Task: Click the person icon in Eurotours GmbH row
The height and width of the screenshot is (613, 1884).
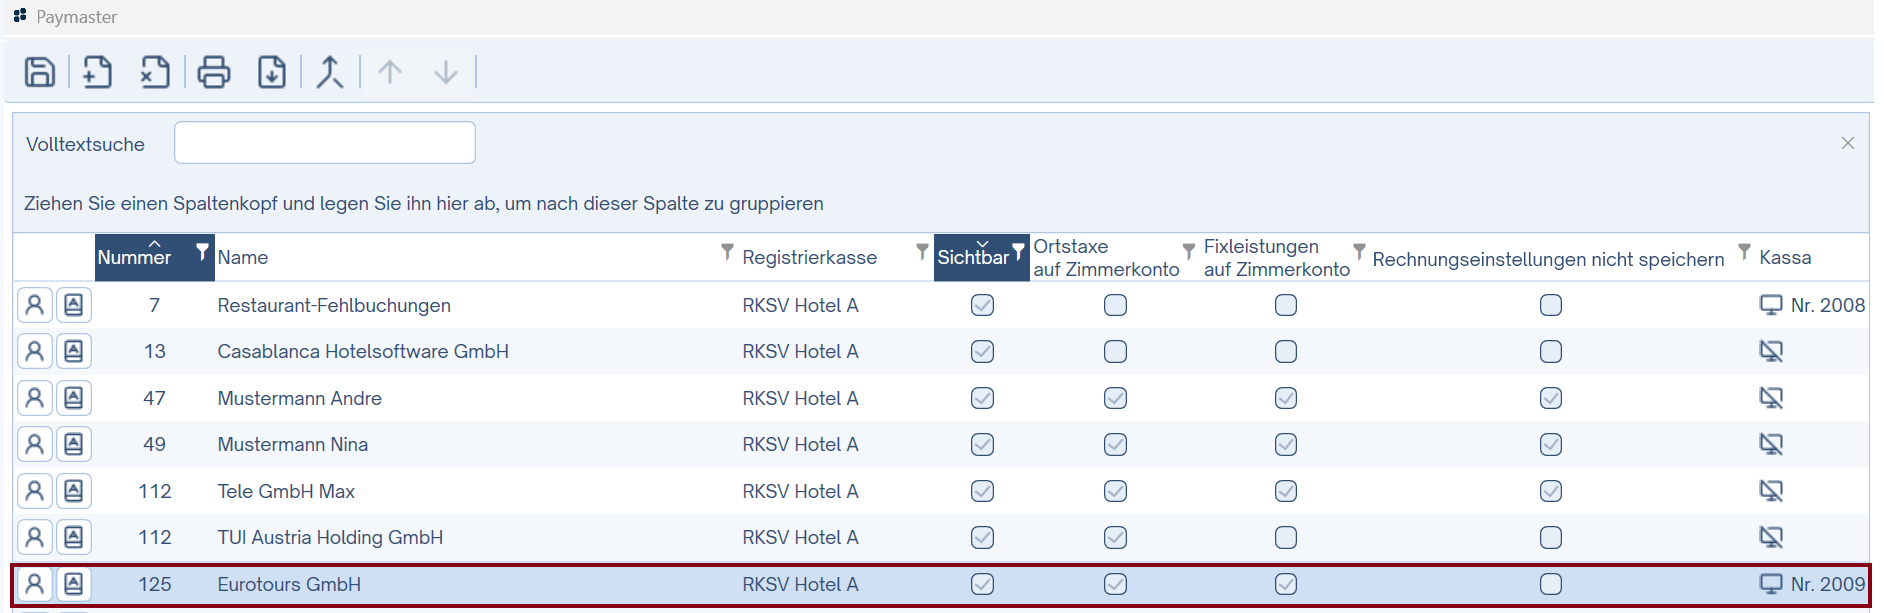Action: (x=34, y=584)
